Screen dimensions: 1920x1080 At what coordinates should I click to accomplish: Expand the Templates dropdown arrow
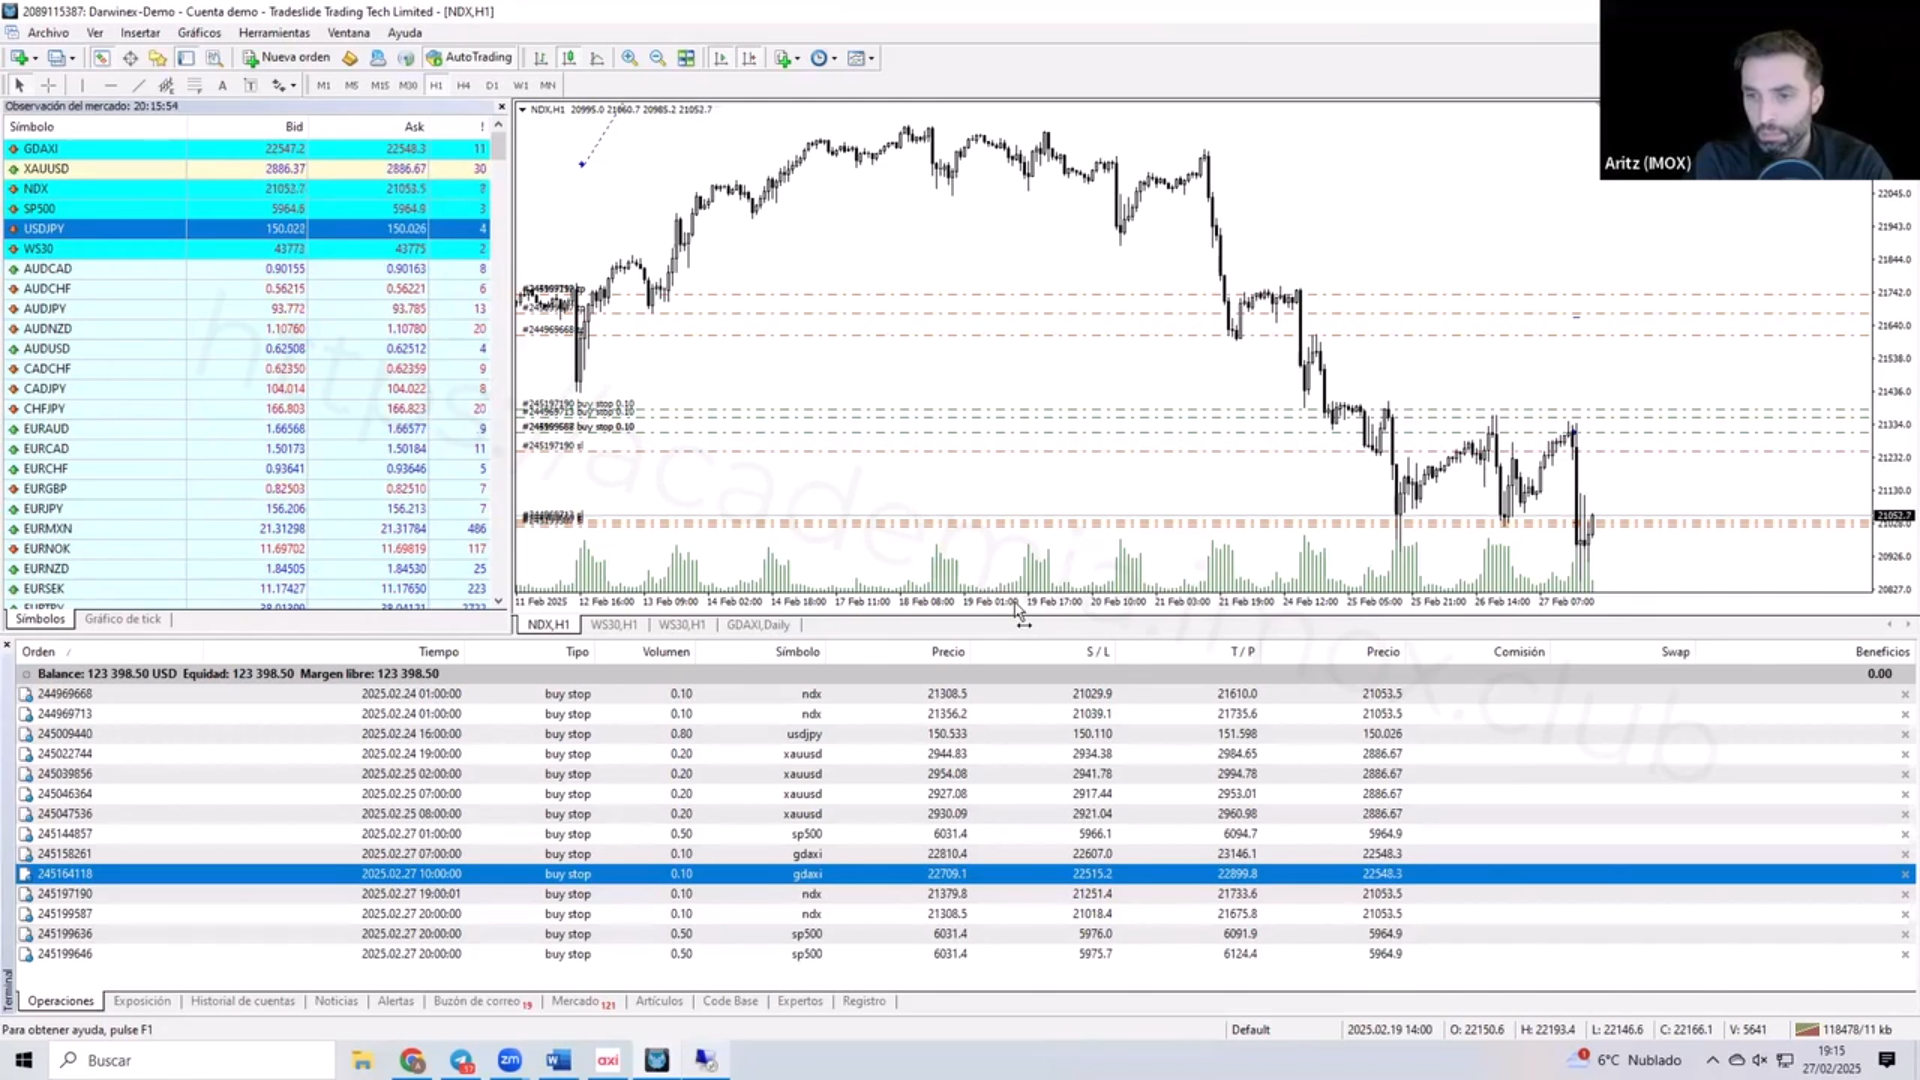[x=871, y=58]
